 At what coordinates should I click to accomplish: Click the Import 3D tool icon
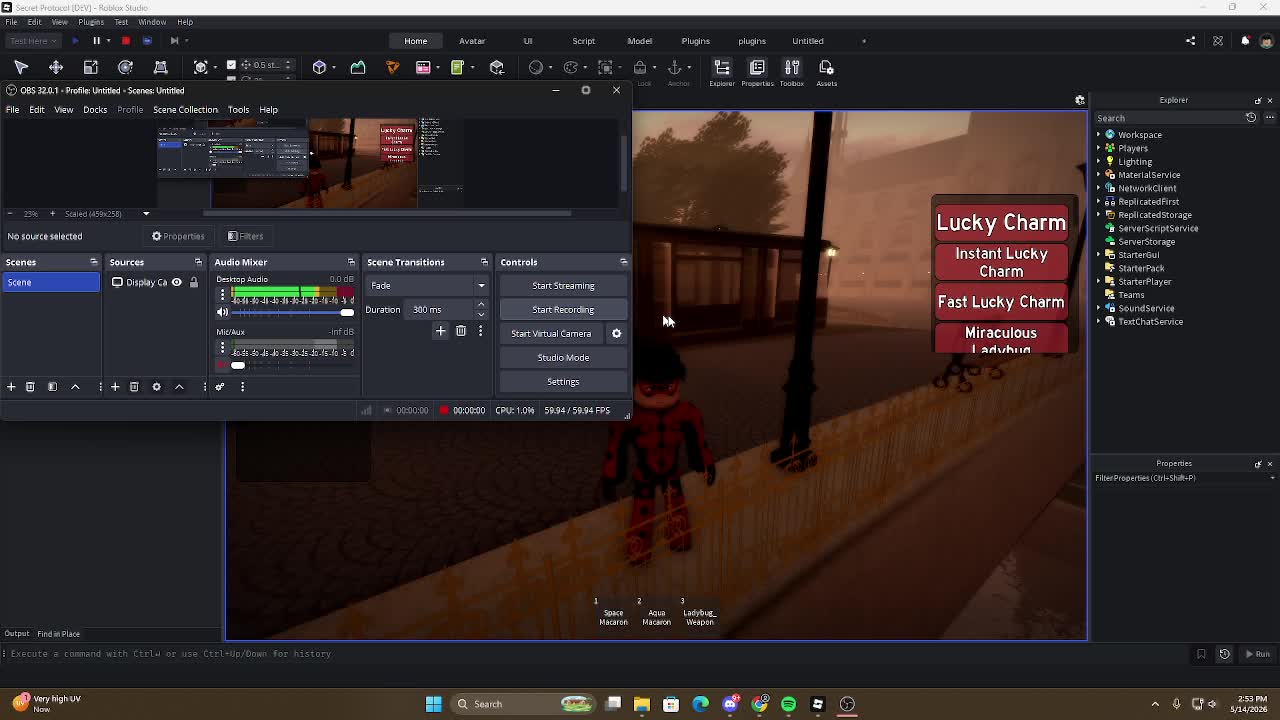tap(497, 67)
